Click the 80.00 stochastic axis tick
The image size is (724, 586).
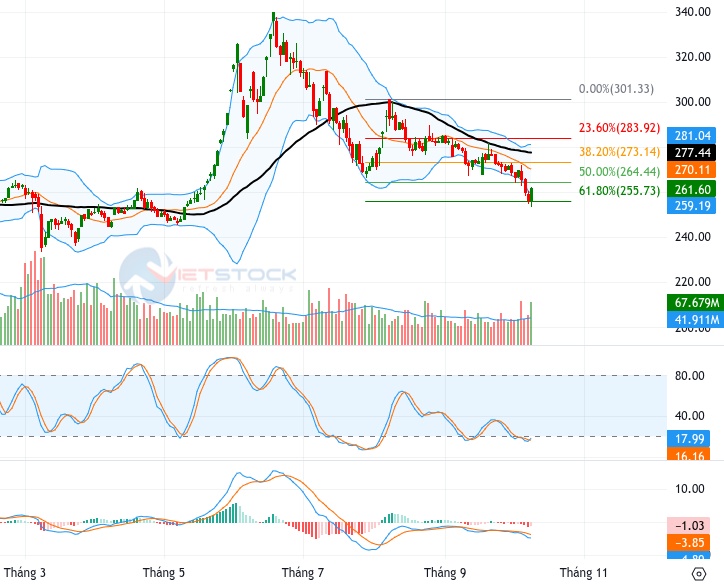pyautogui.click(x=689, y=375)
